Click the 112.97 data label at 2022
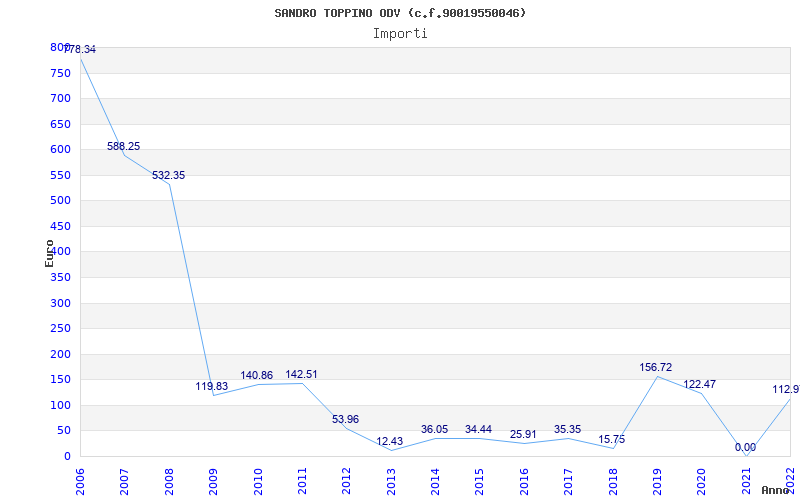 pyautogui.click(x=786, y=390)
